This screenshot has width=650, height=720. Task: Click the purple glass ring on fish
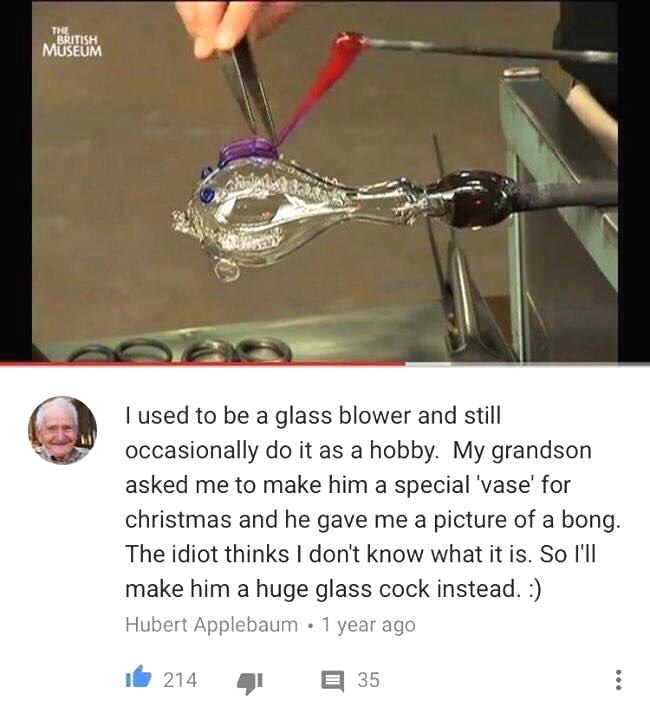[x=248, y=151]
